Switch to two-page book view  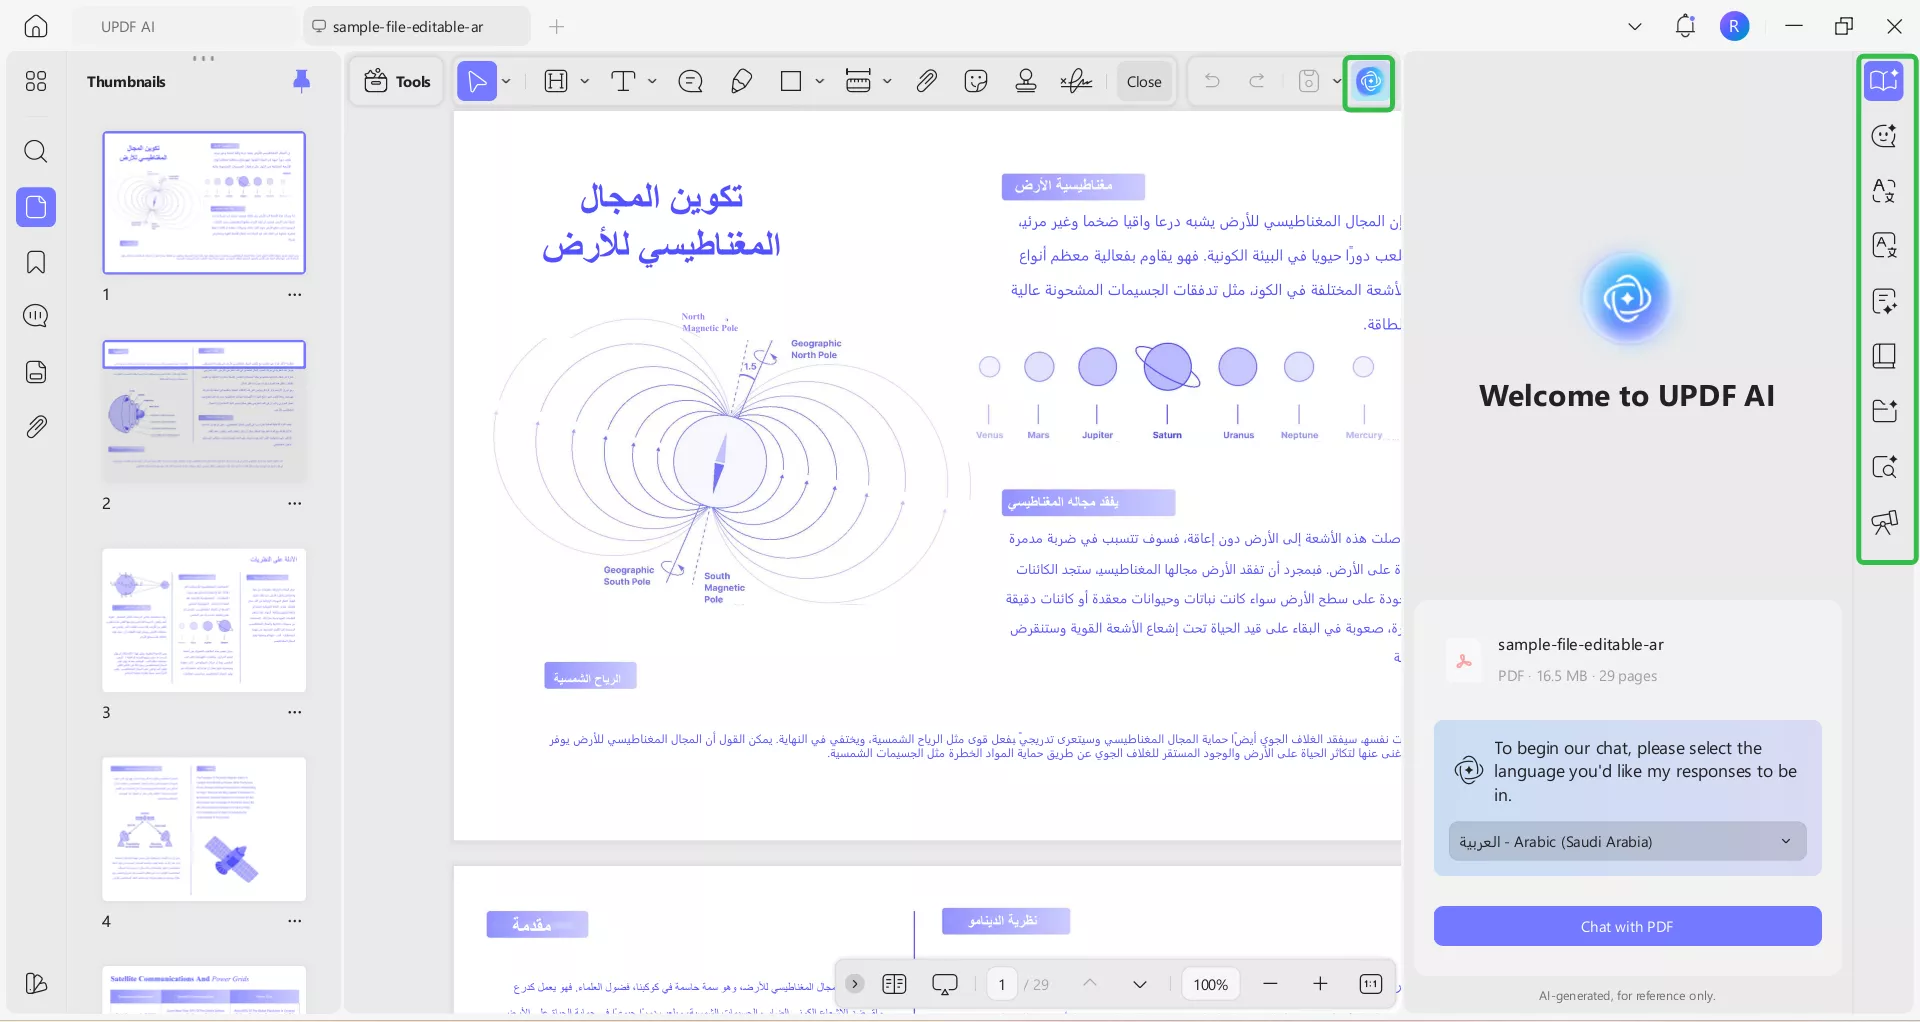point(895,984)
